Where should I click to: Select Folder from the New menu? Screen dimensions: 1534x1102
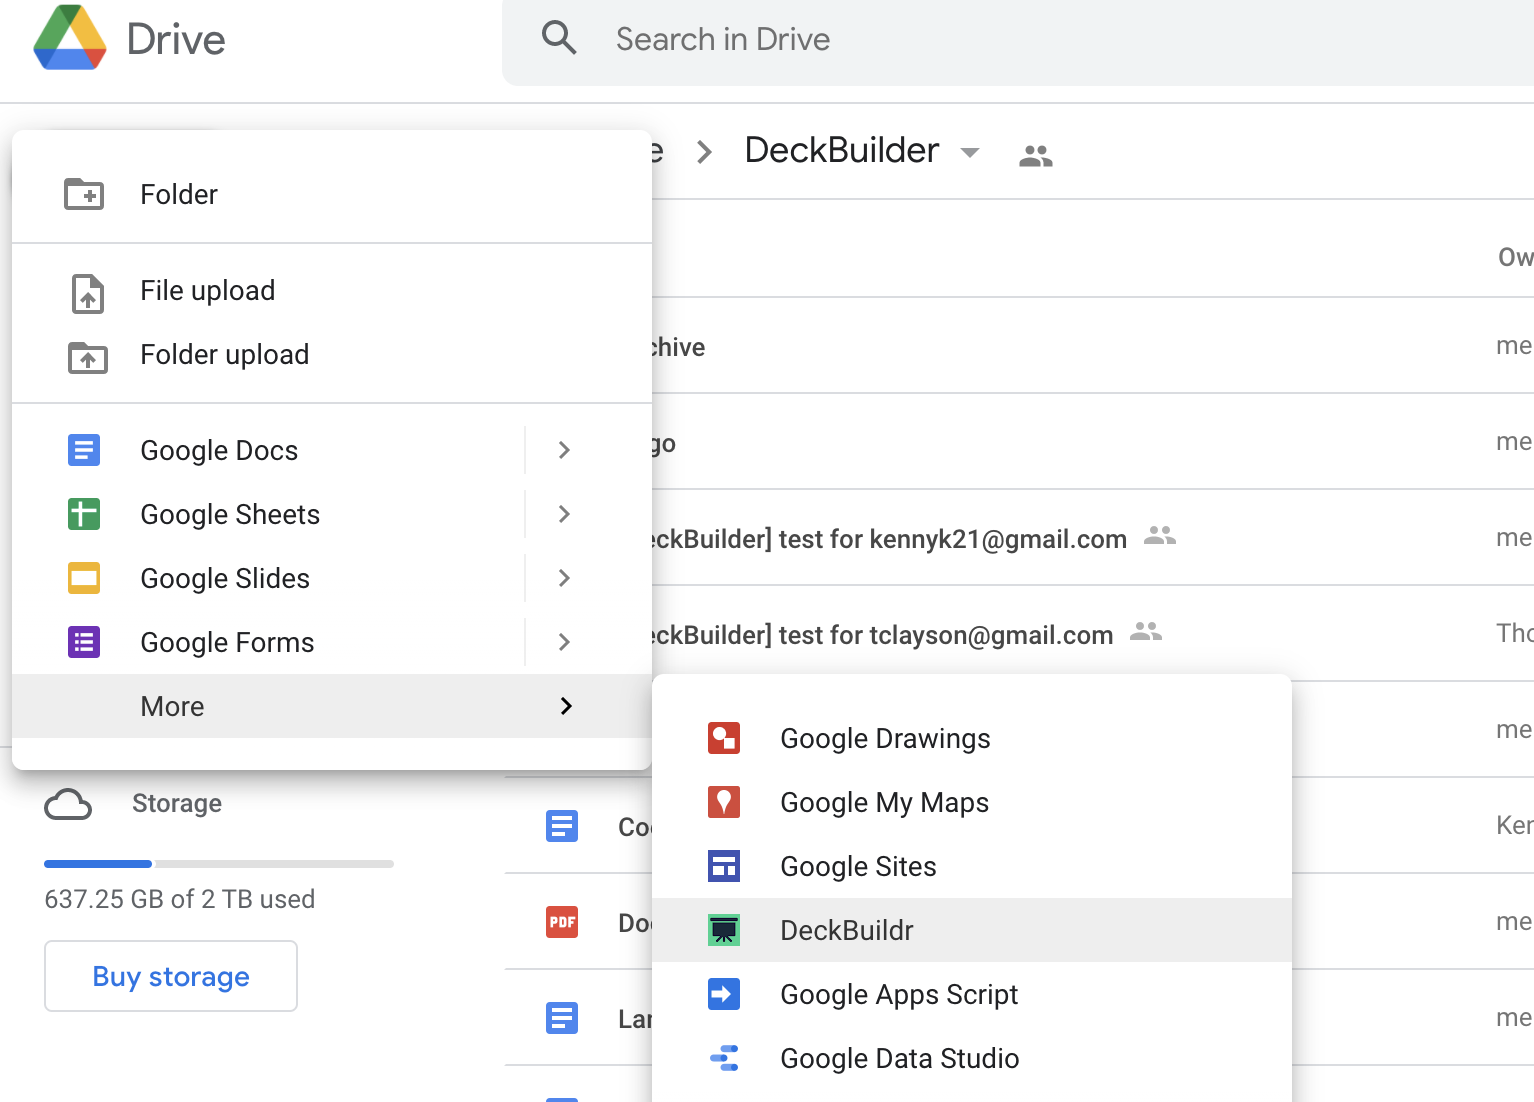pyautogui.click(x=332, y=194)
